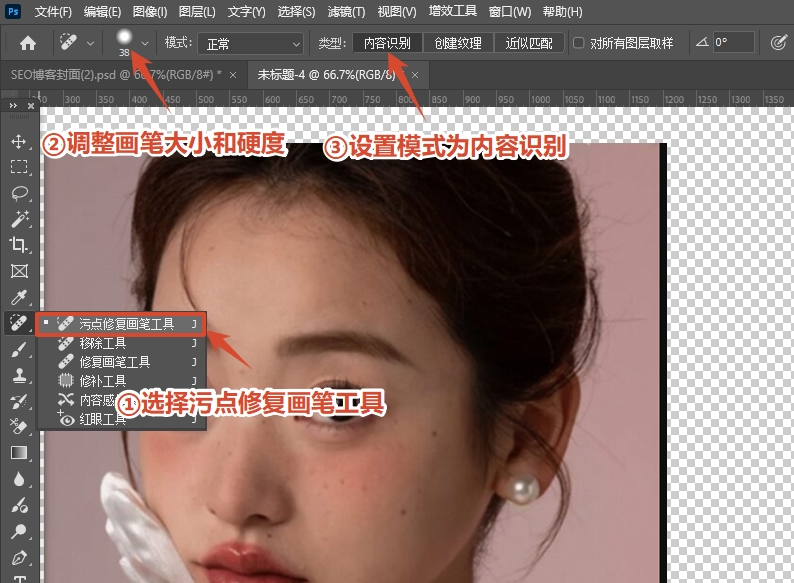
Task: Switch type to 创建纹理
Action: click(458, 43)
